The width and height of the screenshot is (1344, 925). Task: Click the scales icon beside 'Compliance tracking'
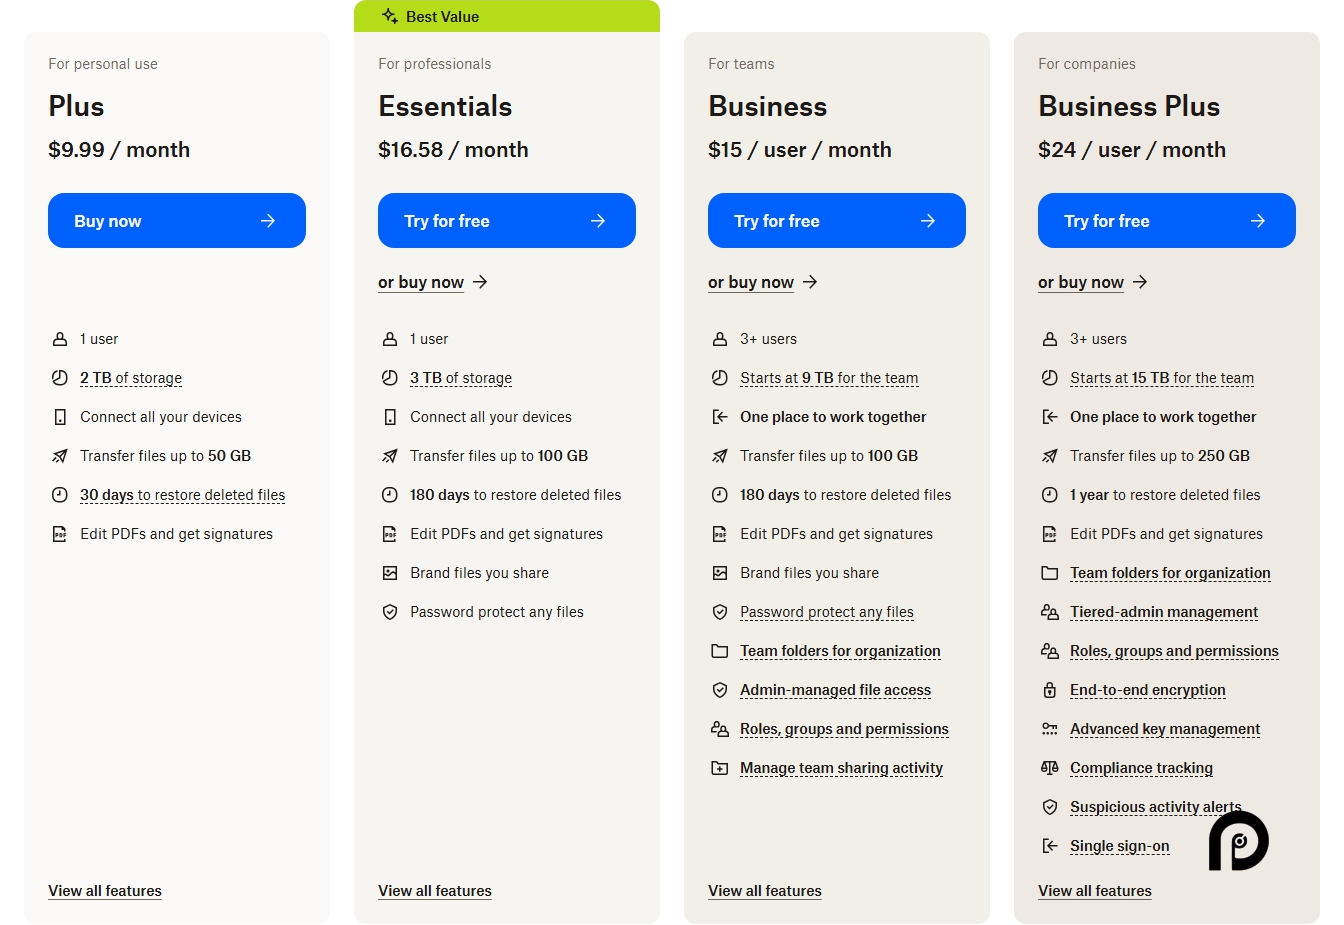coord(1050,768)
